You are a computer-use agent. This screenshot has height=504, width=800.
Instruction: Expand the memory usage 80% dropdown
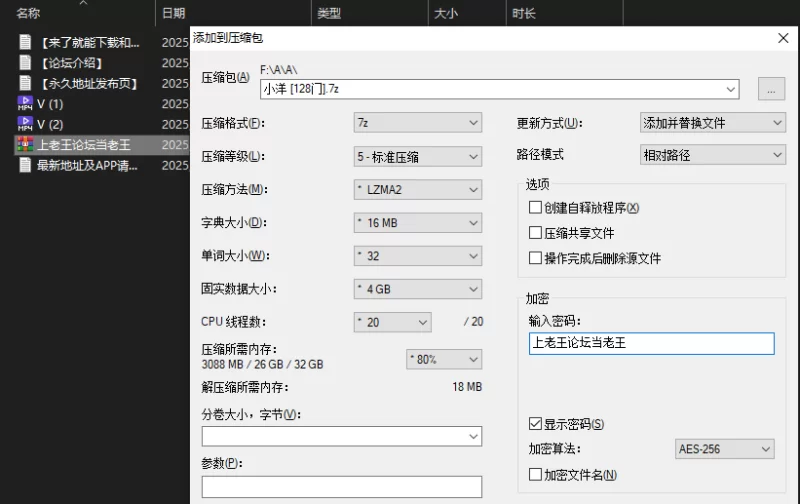point(444,359)
